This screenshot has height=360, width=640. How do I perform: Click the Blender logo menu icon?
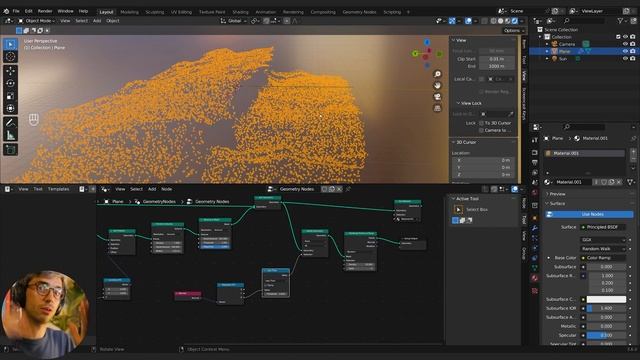tap(6, 11)
